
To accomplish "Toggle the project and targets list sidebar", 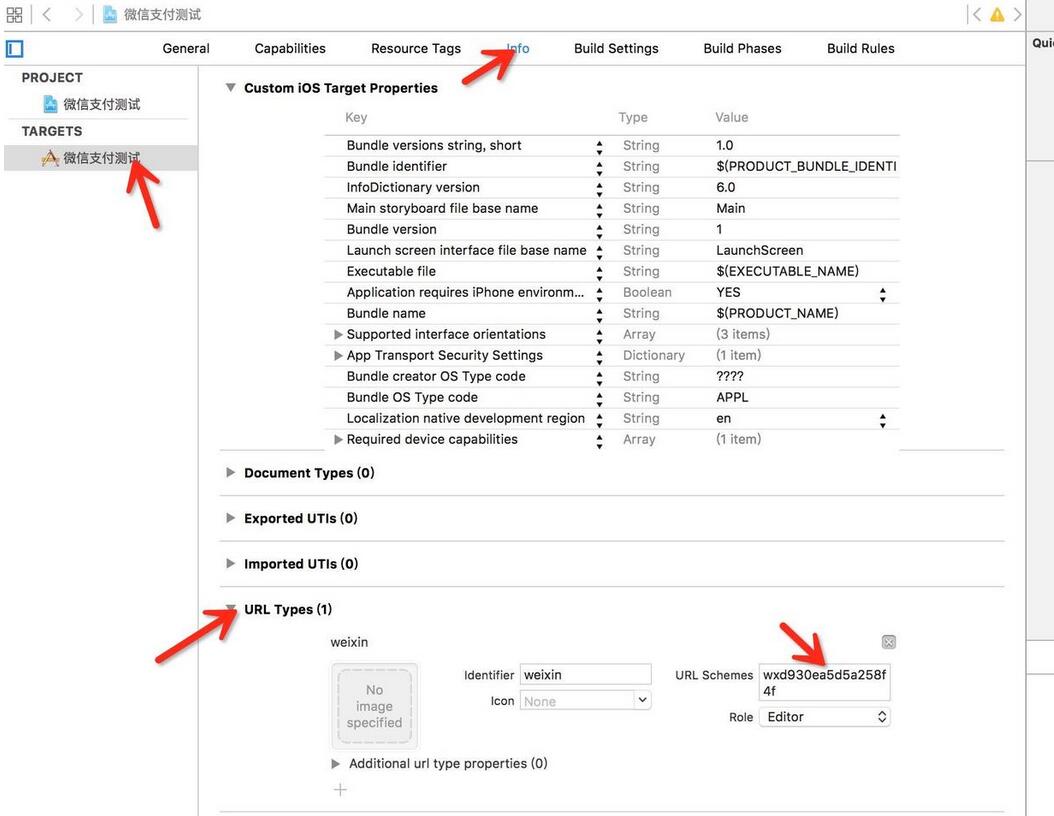I will [14, 48].
